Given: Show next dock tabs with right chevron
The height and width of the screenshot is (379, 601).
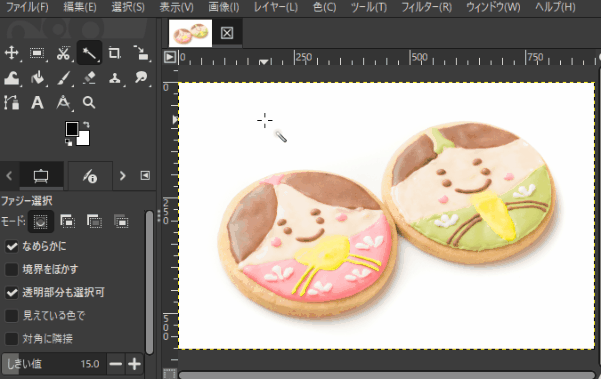Looking at the screenshot, I should point(122,176).
